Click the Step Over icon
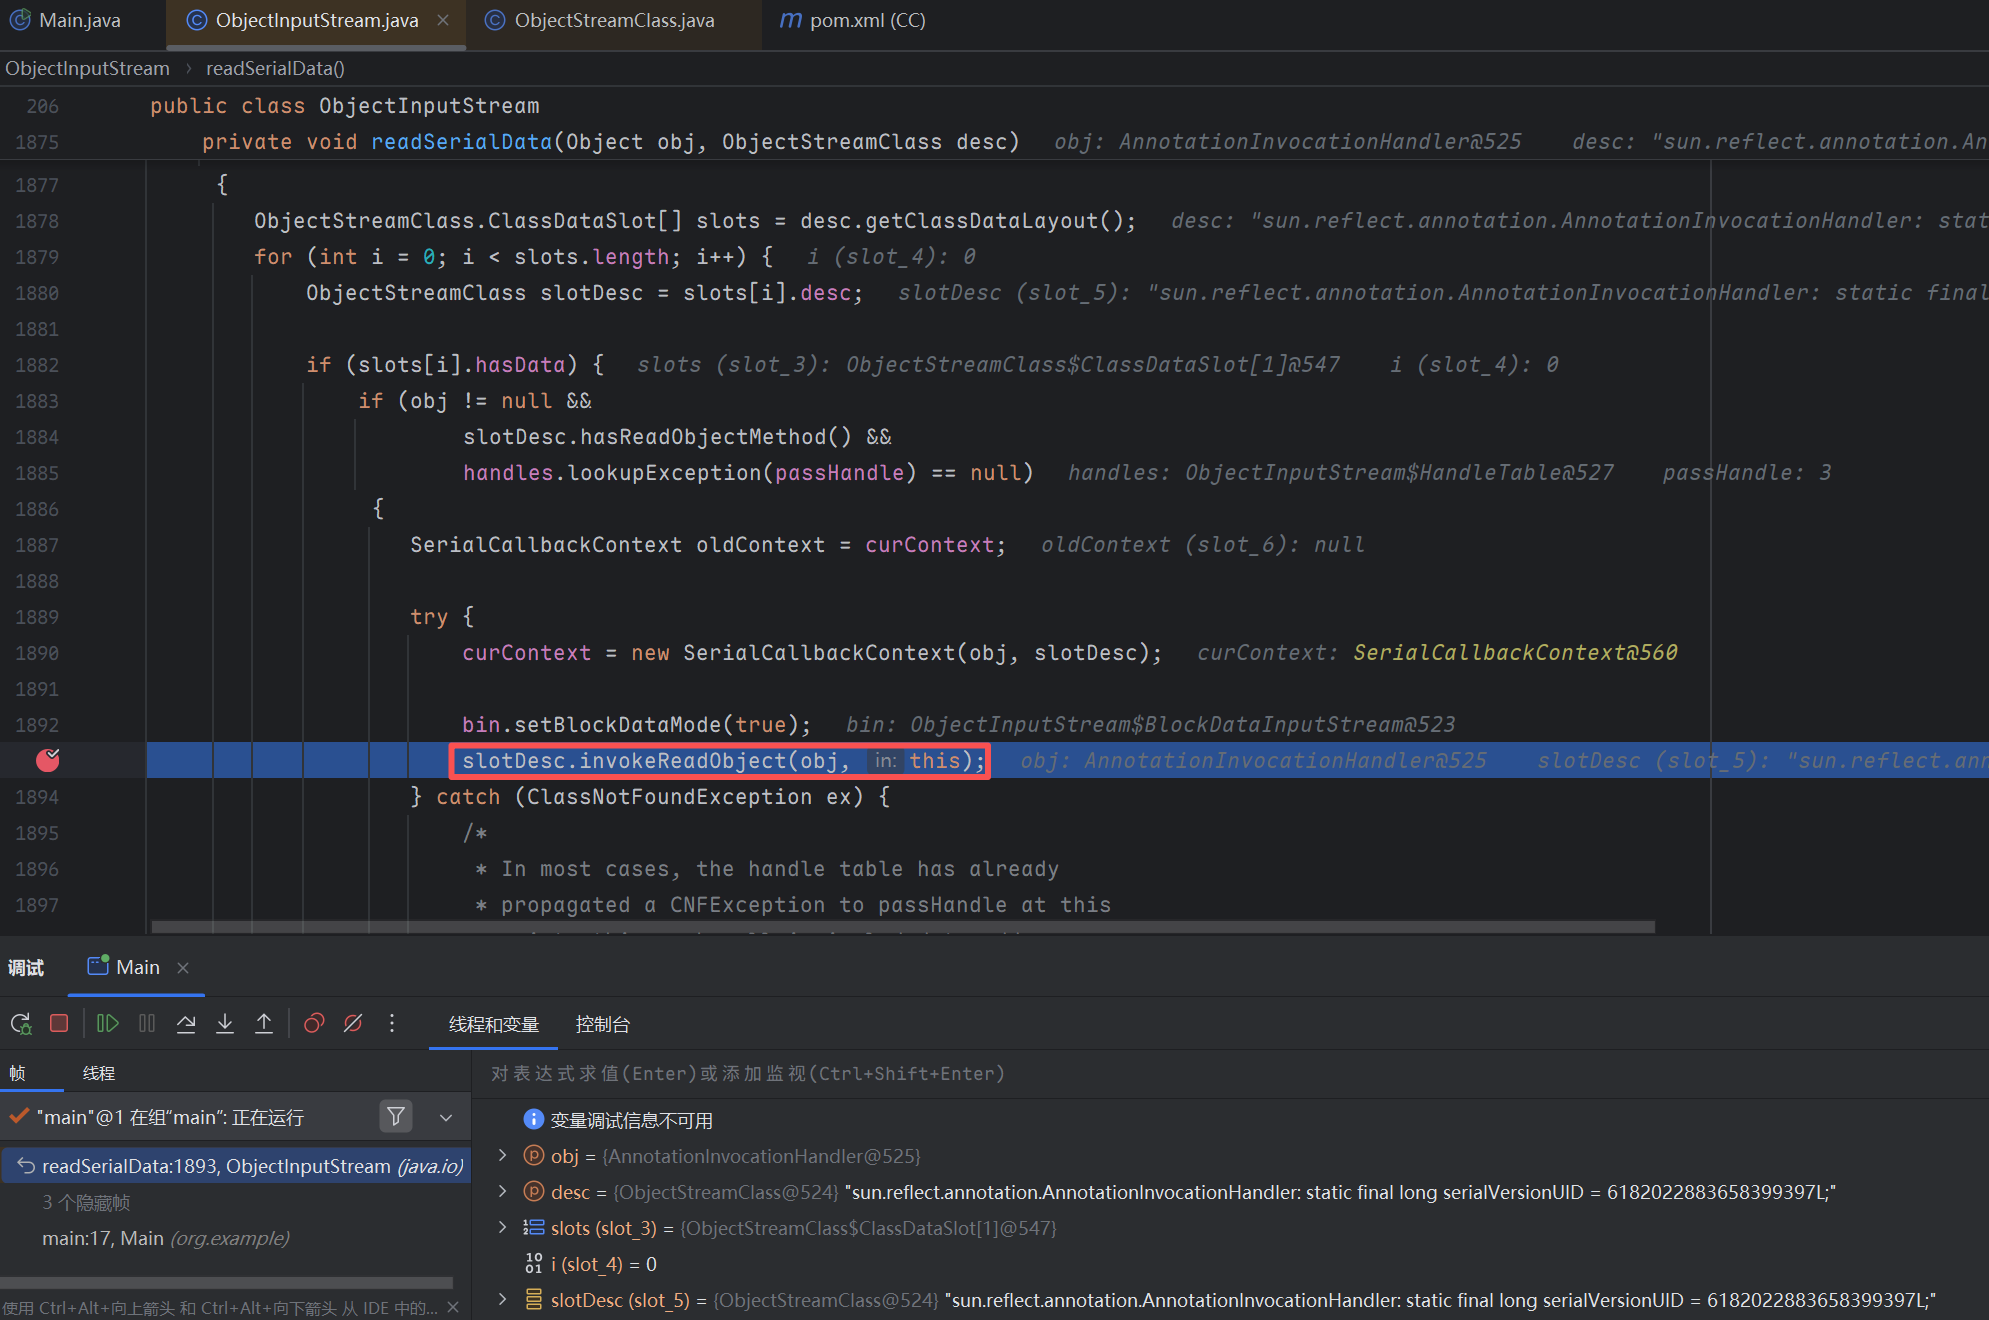Screen dimensions: 1989x1320 (186, 1023)
